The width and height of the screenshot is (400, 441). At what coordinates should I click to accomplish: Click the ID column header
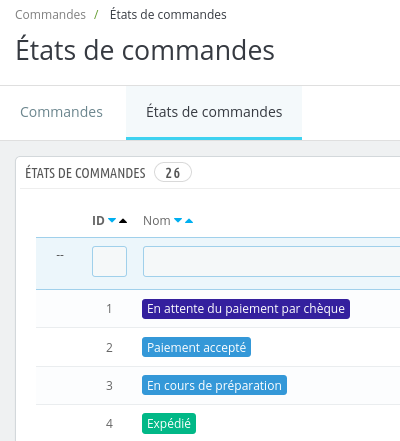tap(98, 221)
